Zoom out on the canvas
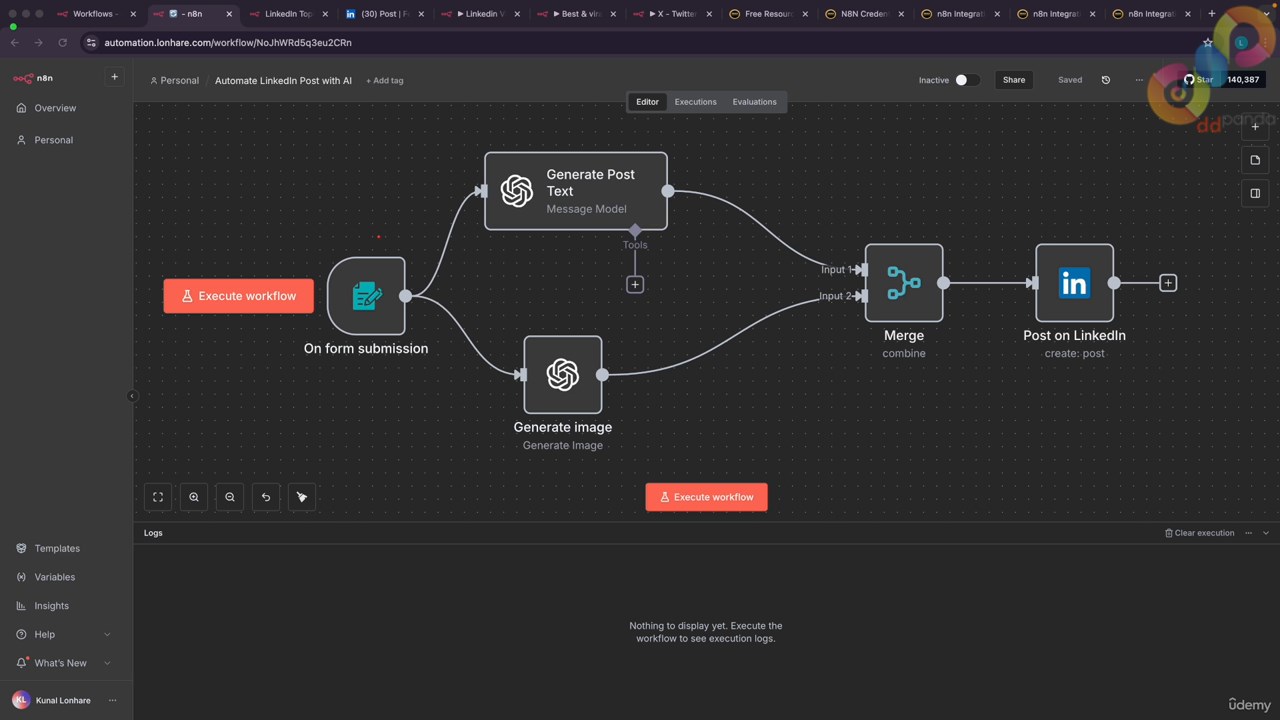This screenshot has height=720, width=1280. [x=230, y=497]
